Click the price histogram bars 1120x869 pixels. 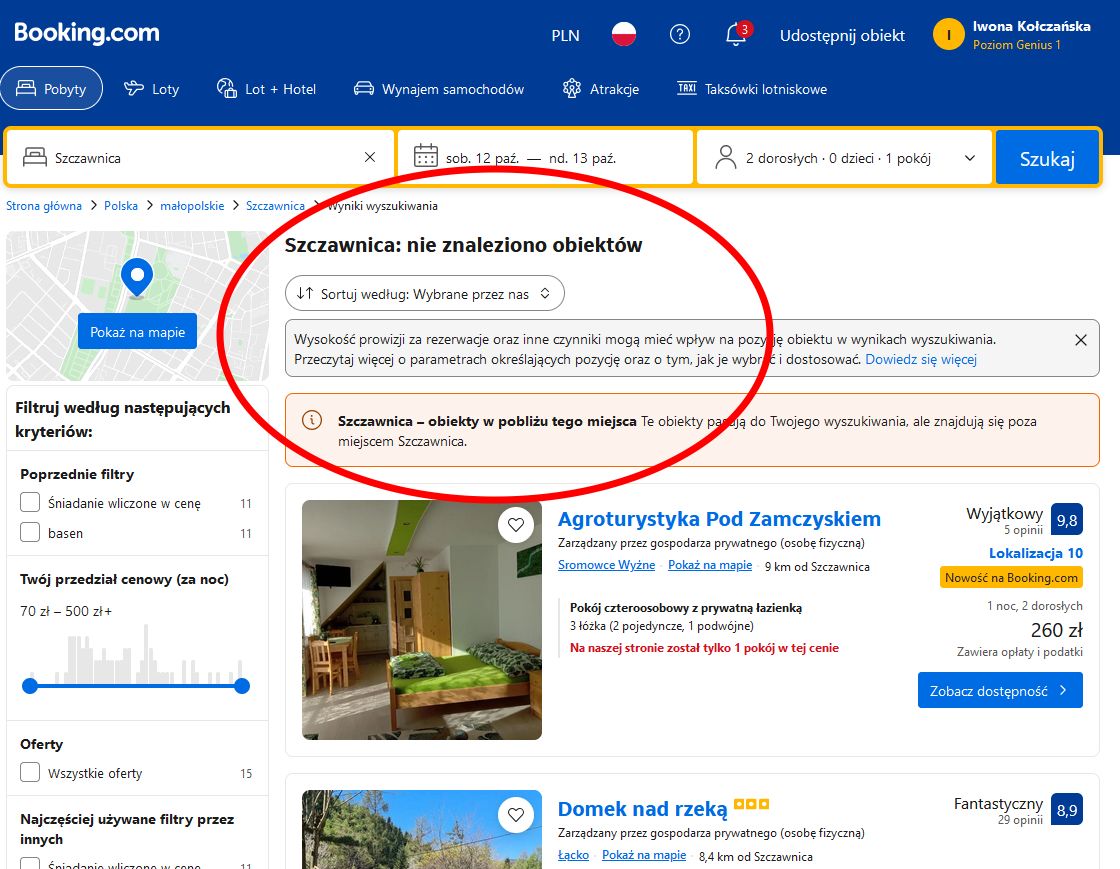coord(136,654)
